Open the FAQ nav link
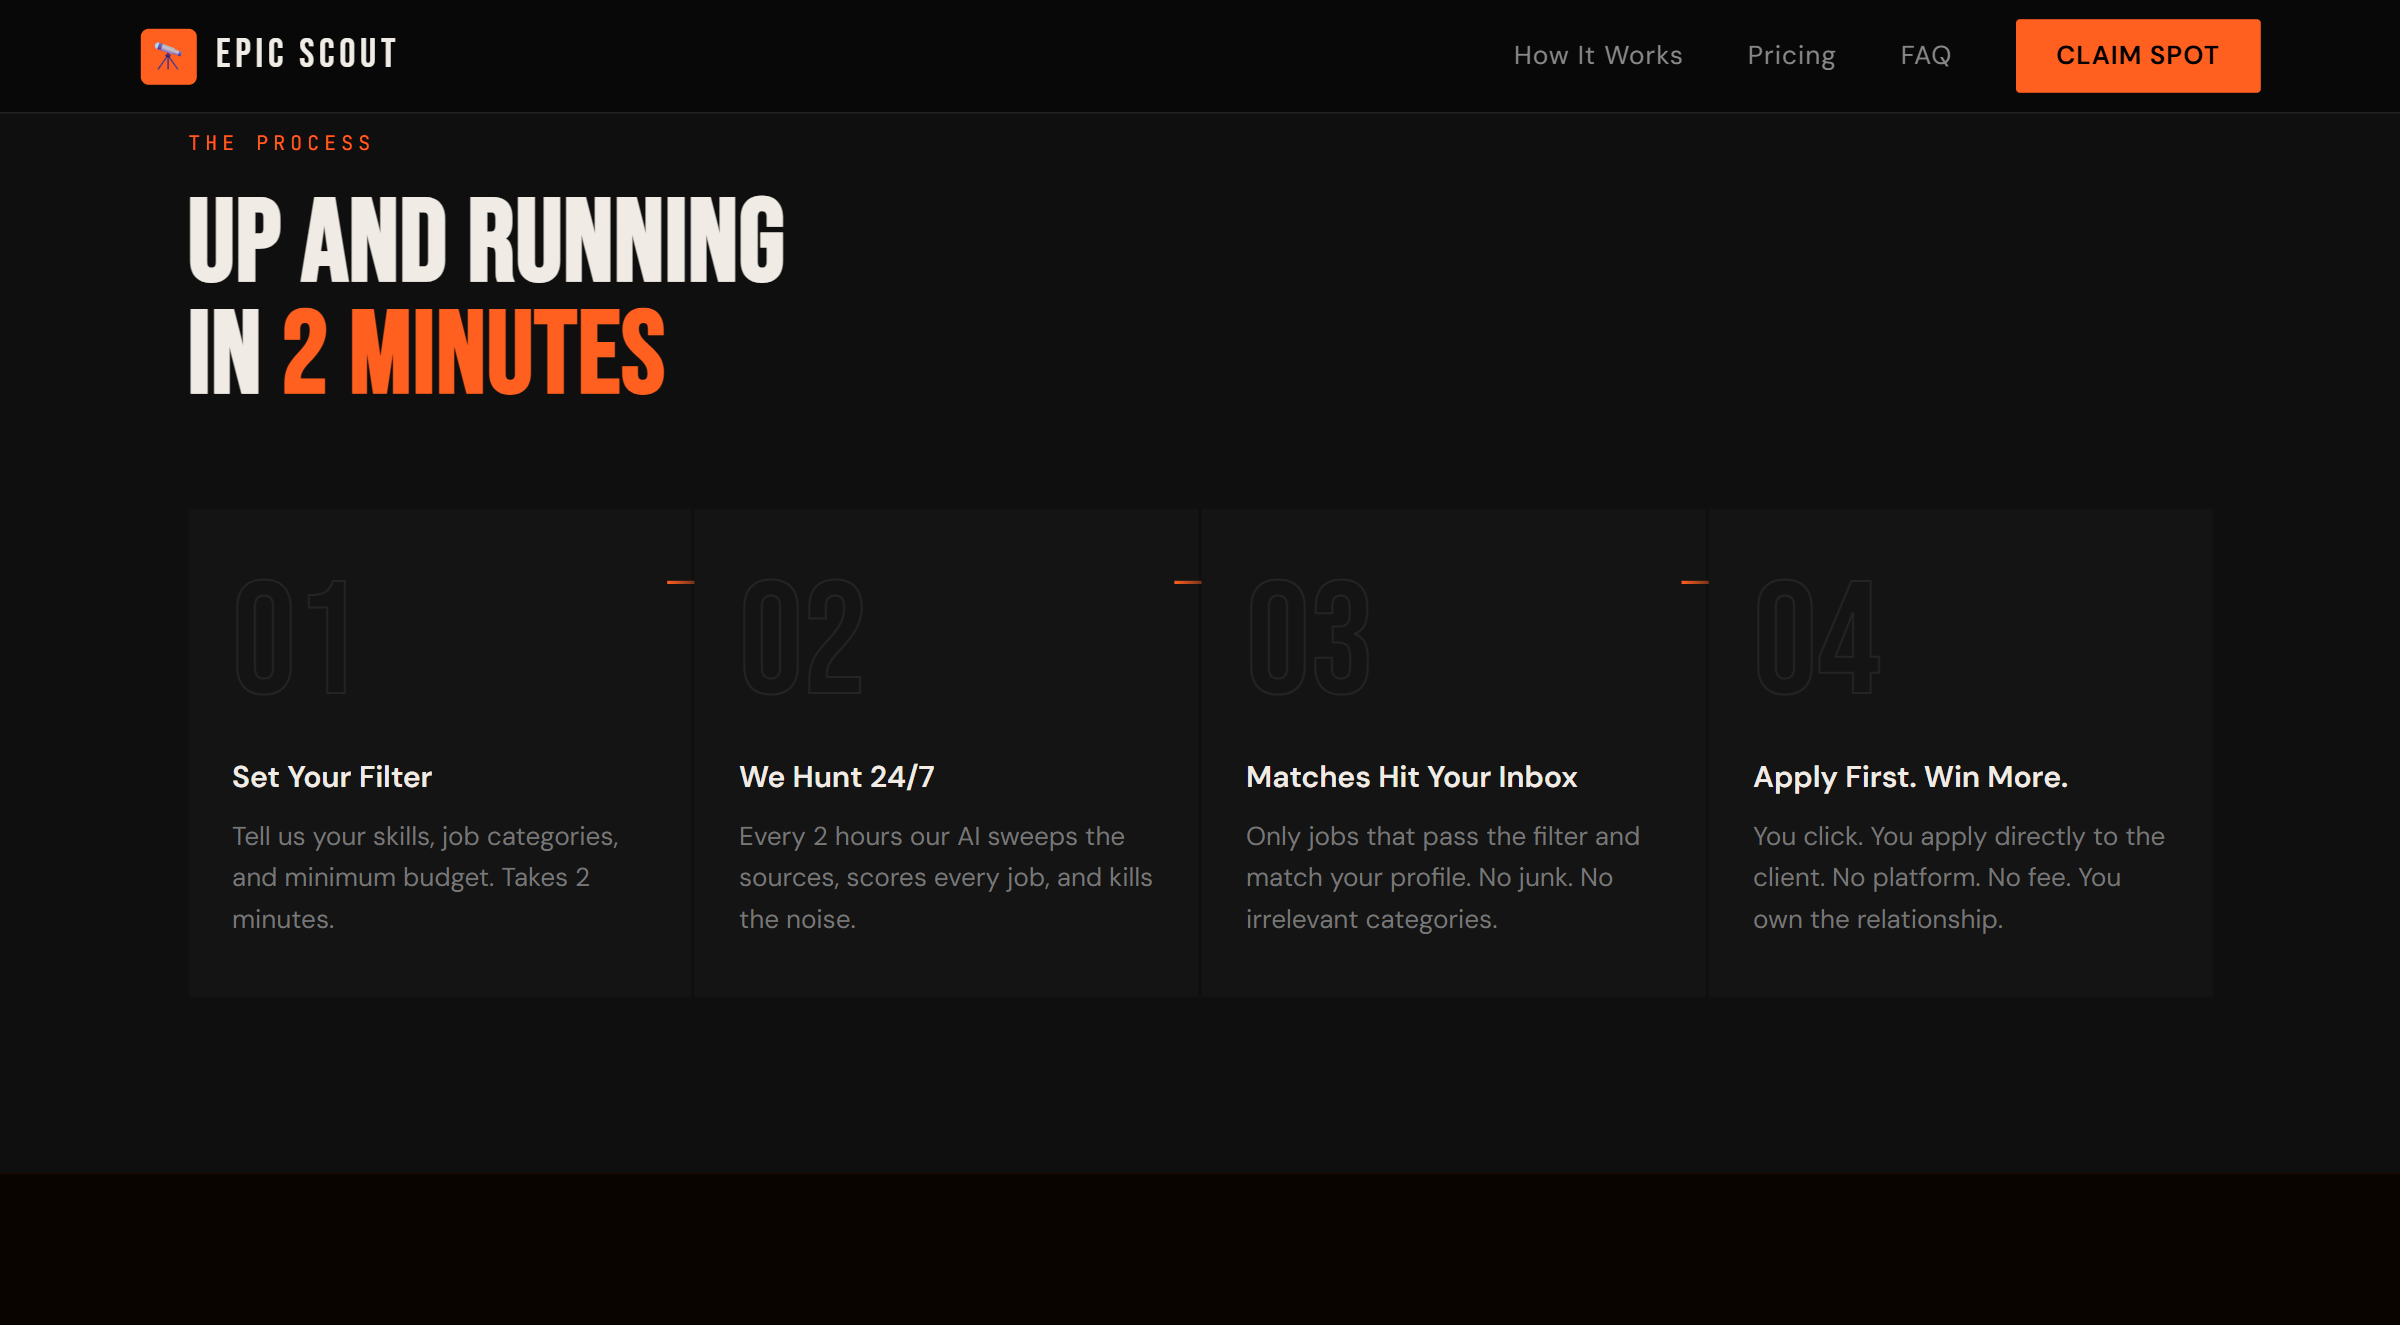This screenshot has height=1325, width=2400. click(1925, 55)
